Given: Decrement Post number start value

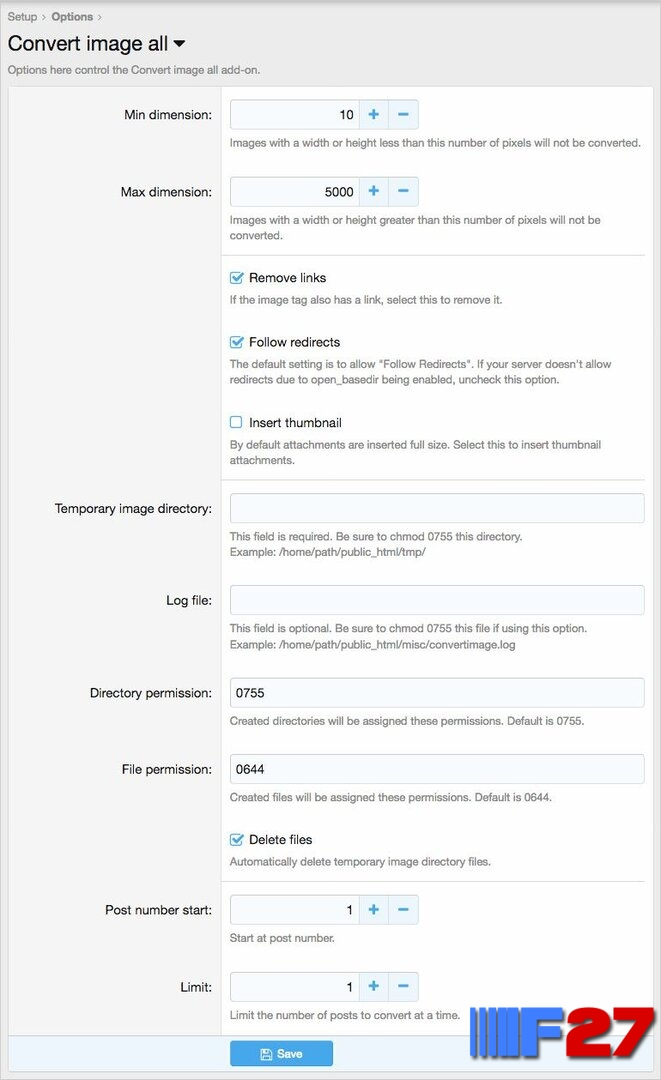Looking at the screenshot, I should 403,910.
